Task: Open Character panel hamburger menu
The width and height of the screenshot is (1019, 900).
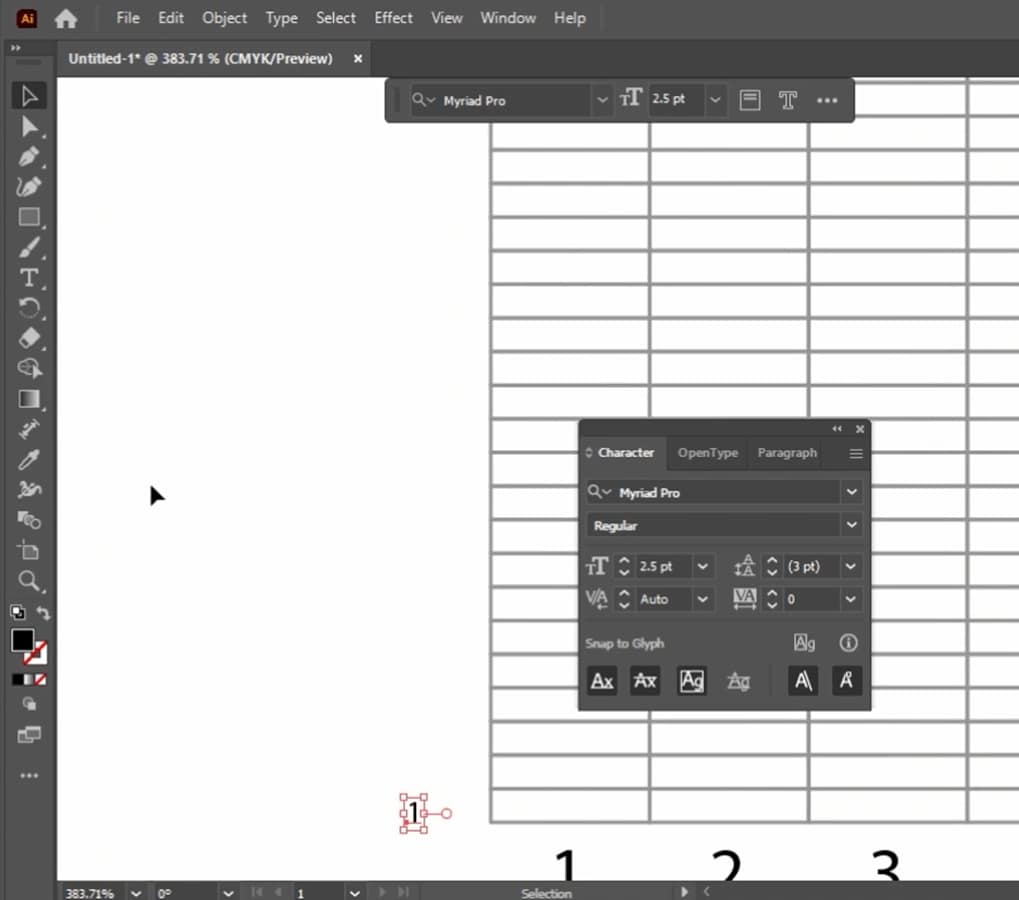Action: (x=856, y=453)
